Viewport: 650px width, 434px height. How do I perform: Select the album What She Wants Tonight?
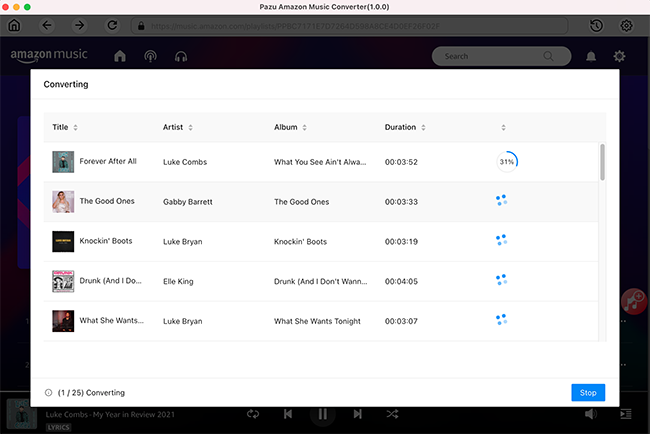[x=317, y=321]
